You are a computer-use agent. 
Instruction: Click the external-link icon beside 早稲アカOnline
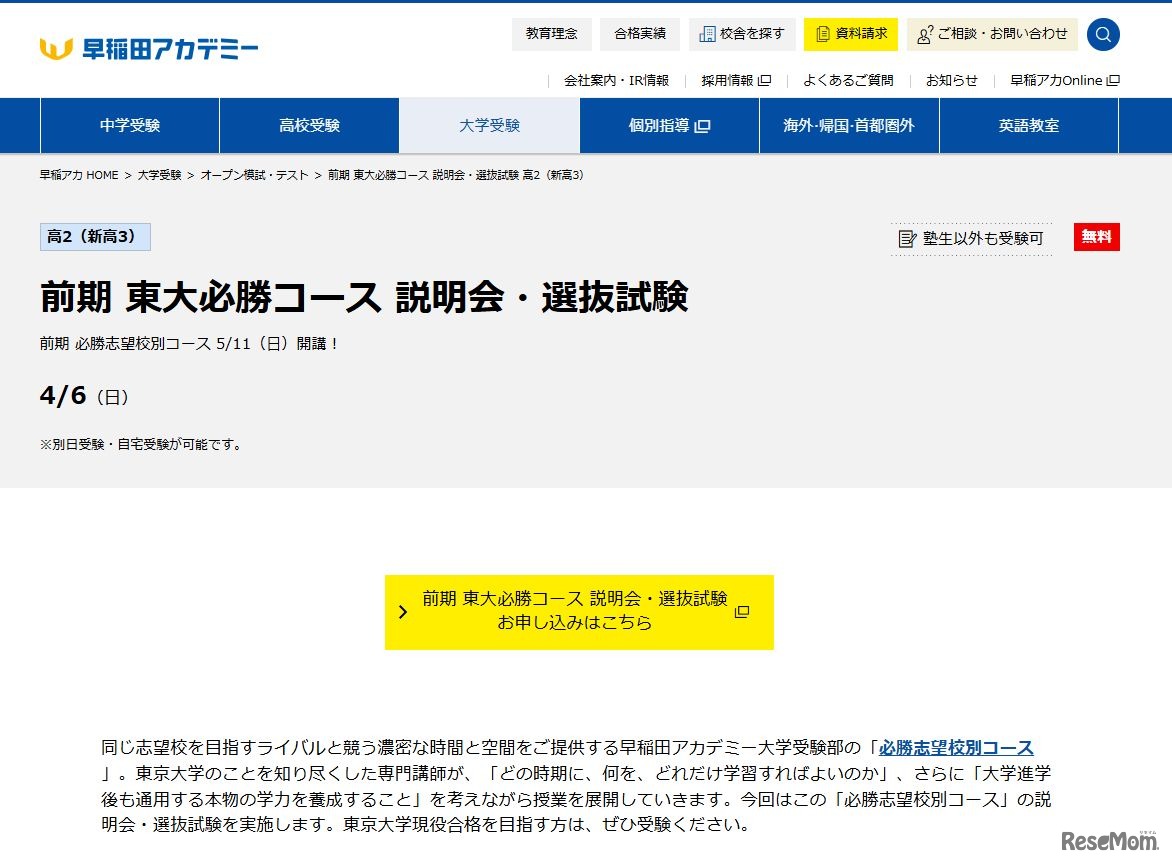pos(1114,80)
